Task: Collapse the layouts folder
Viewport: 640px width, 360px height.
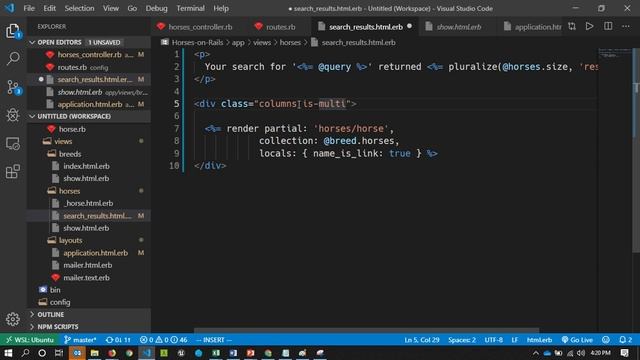Action: [x=70, y=240]
